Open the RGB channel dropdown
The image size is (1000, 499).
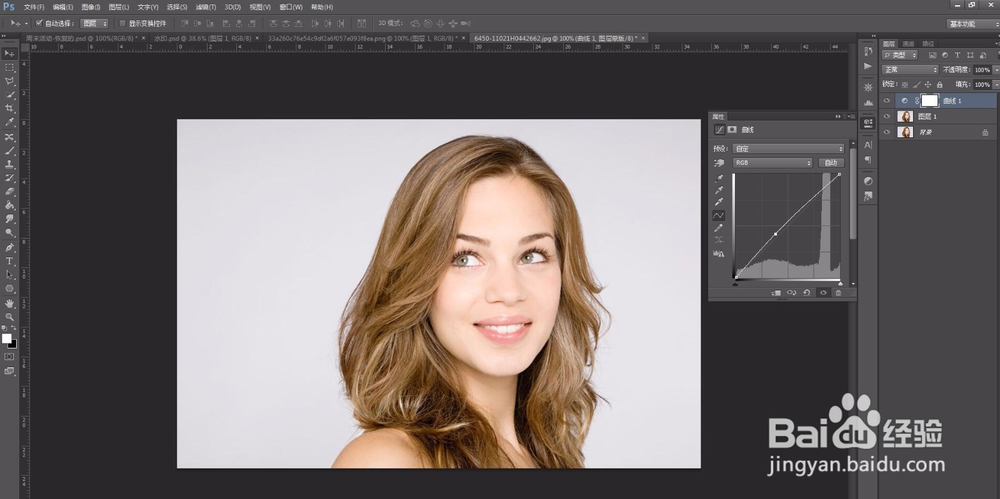tap(772, 163)
